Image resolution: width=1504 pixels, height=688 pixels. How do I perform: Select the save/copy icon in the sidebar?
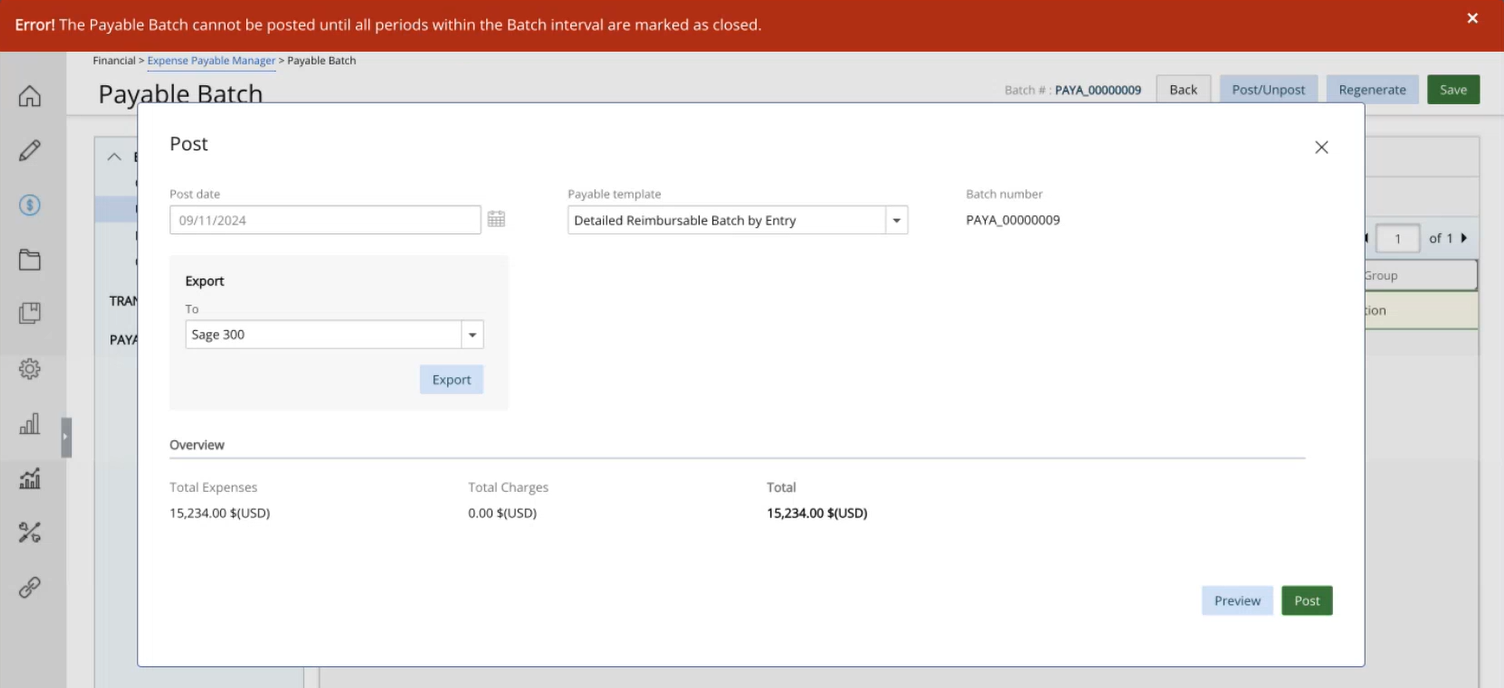pos(29,313)
